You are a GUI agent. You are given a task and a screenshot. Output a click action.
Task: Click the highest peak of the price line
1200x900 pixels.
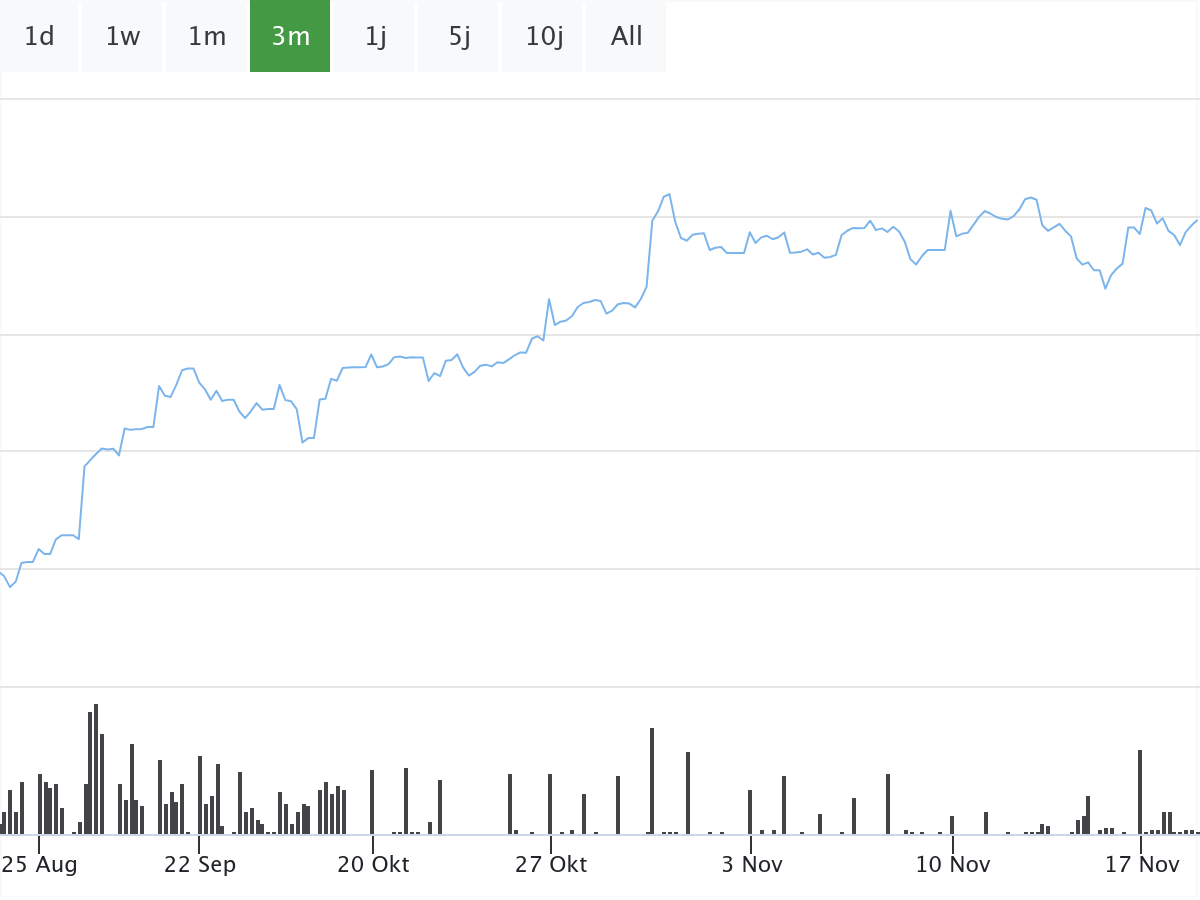pyautogui.click(x=668, y=195)
